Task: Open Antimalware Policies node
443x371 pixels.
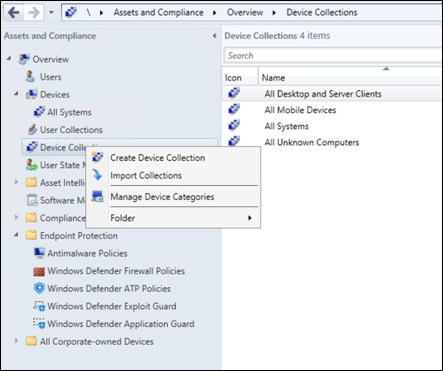Action: pyautogui.click(x=87, y=253)
